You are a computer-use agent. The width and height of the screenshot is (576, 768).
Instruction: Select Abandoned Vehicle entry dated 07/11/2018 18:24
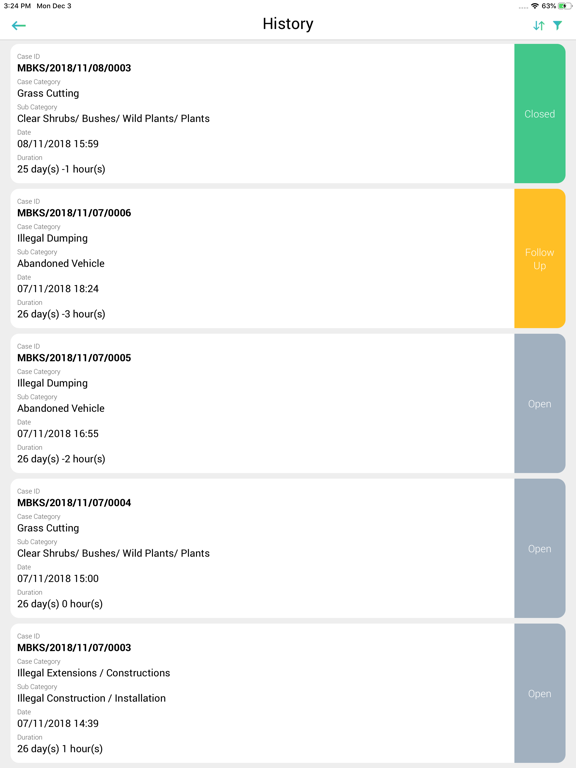[x=61, y=264]
